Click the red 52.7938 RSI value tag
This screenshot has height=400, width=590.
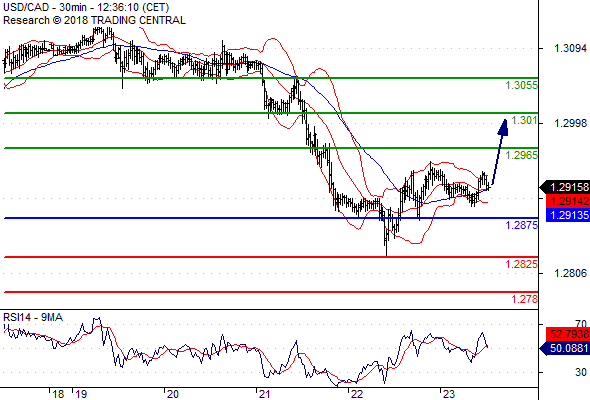pos(568,334)
